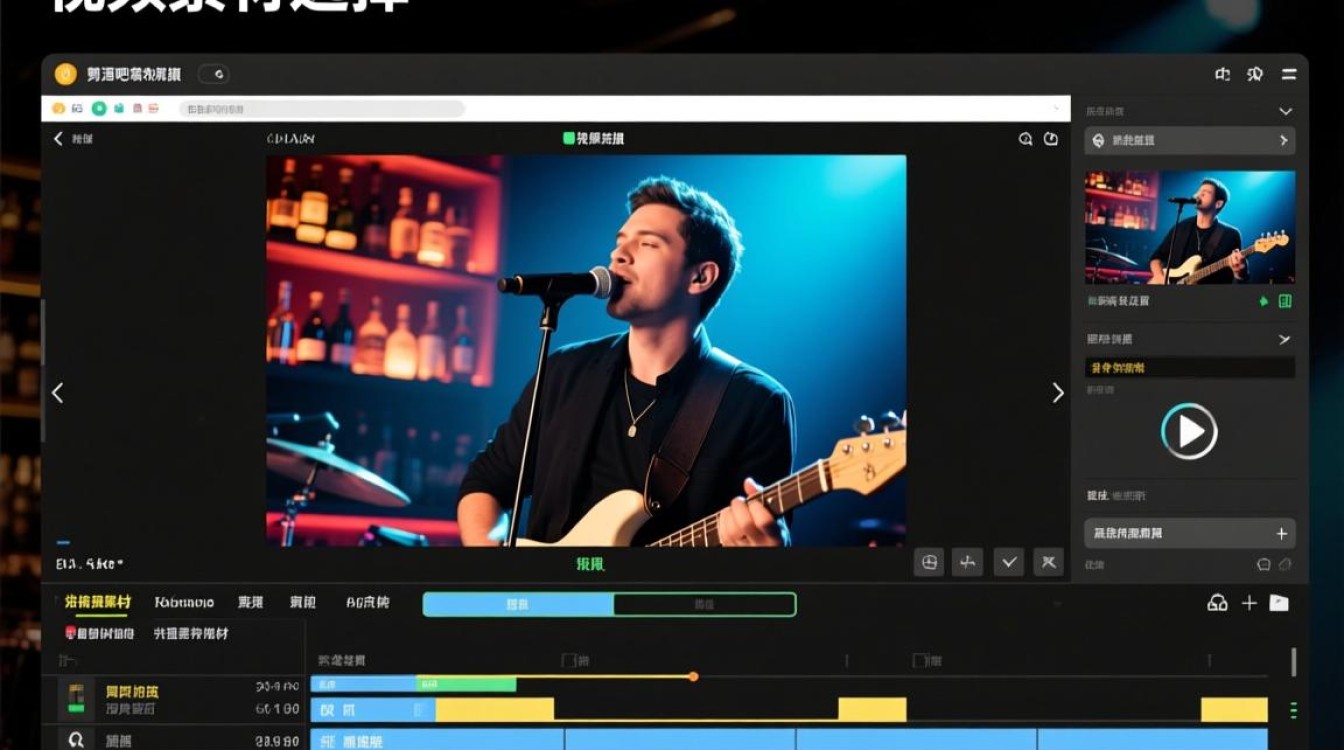Switch to the fifth tab starting with BG

[x=368, y=602]
